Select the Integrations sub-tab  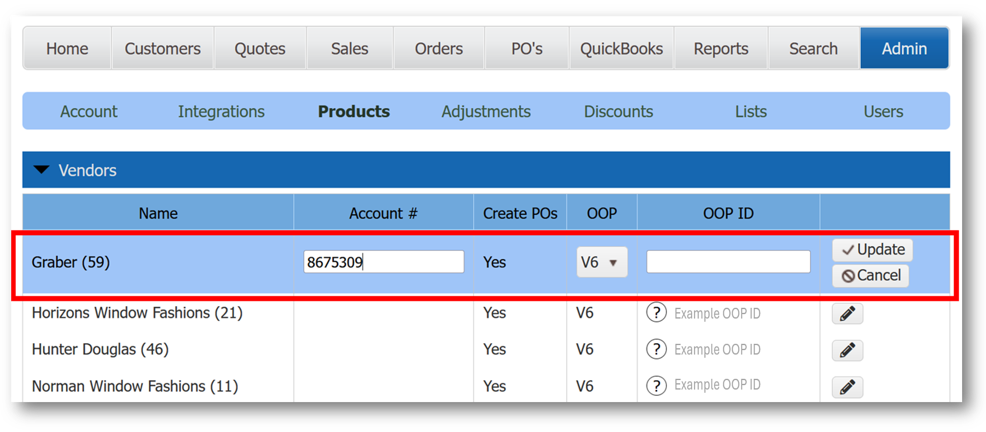pyautogui.click(x=221, y=111)
